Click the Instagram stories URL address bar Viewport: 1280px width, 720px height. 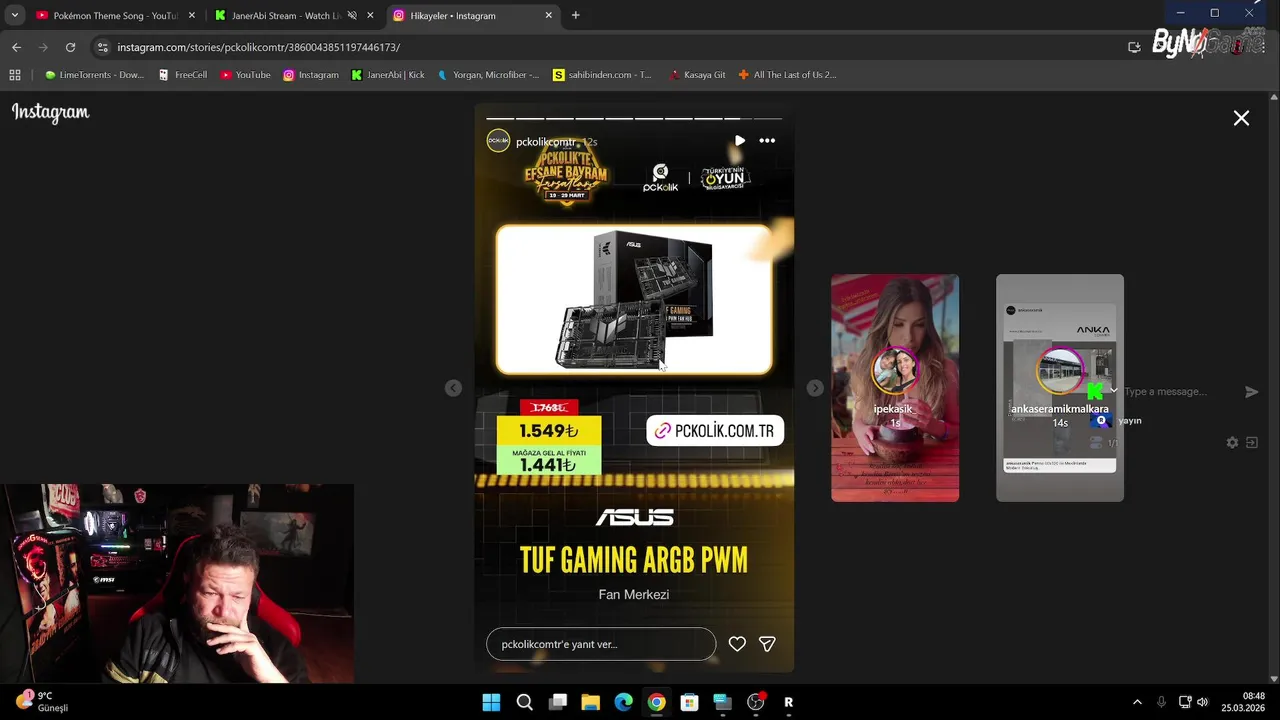click(x=258, y=47)
